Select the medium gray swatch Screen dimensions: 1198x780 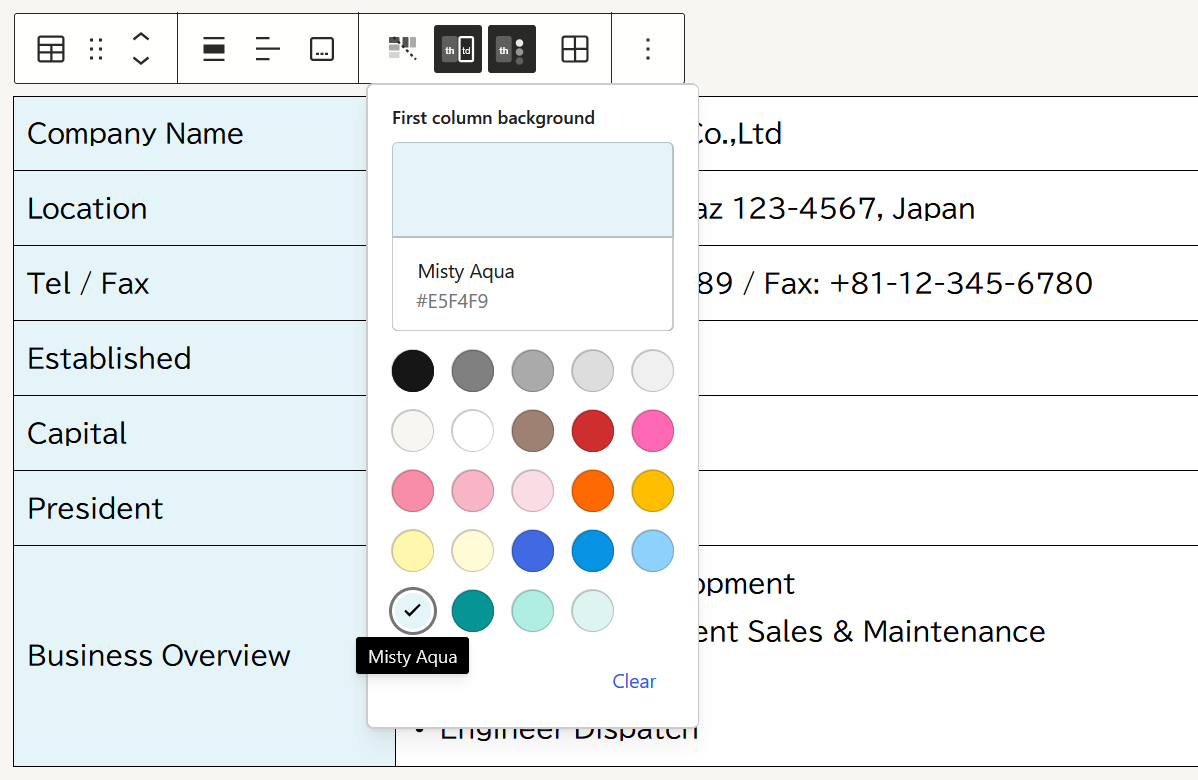[533, 371]
